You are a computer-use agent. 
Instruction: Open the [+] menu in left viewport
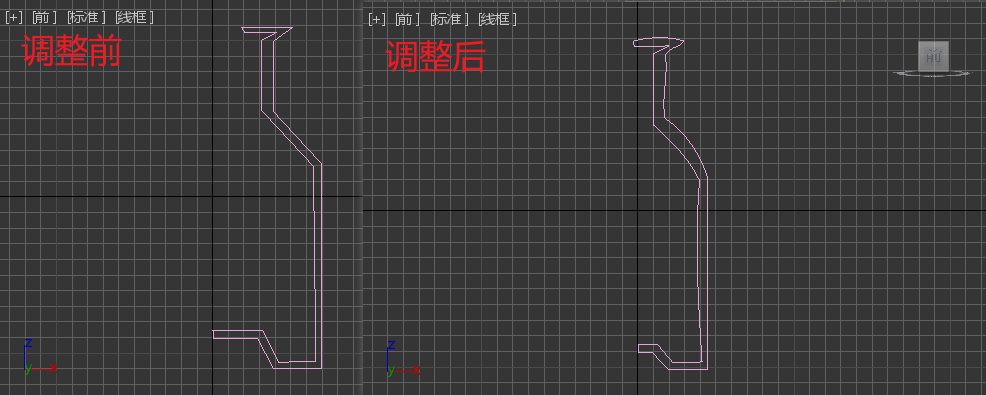[x=14, y=18]
